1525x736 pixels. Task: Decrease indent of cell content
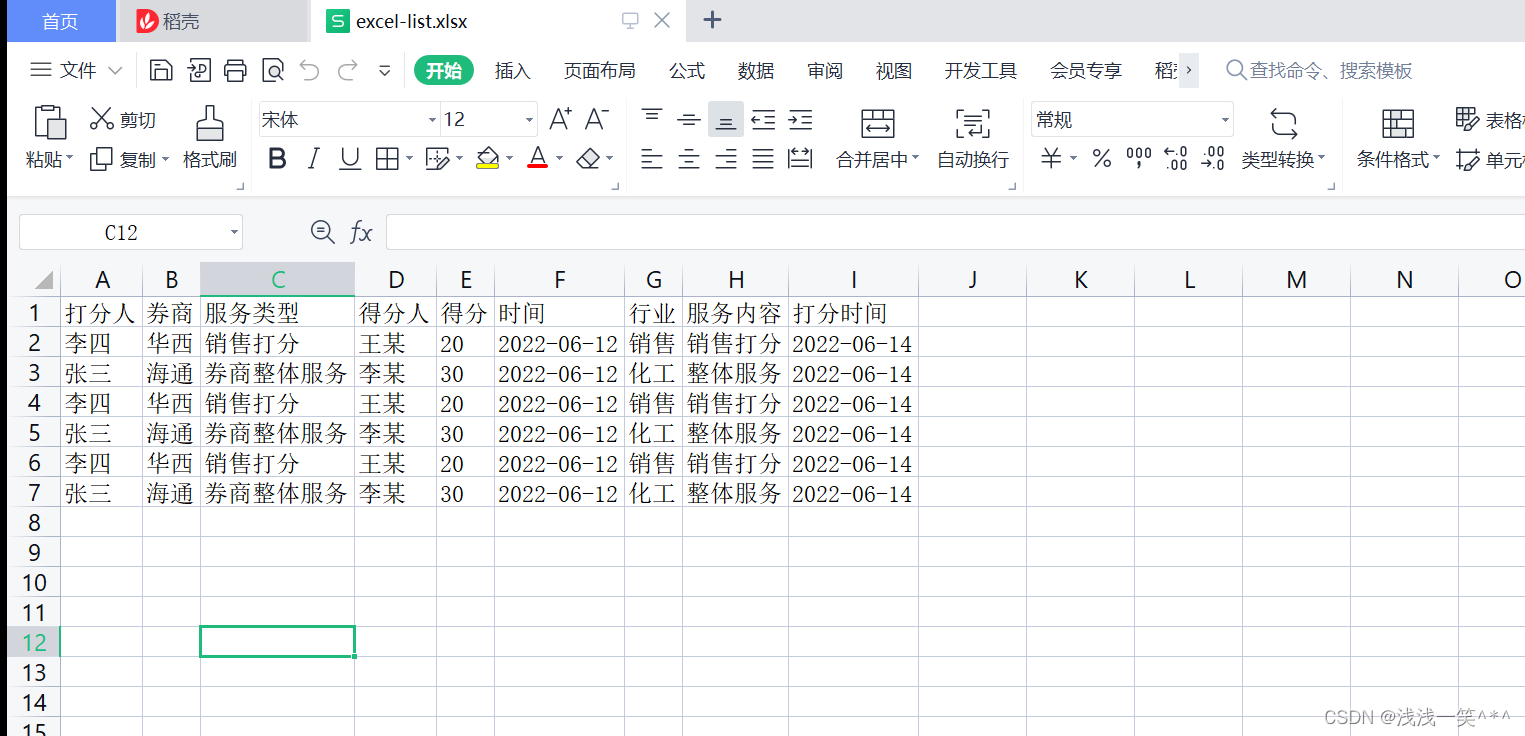coord(763,119)
